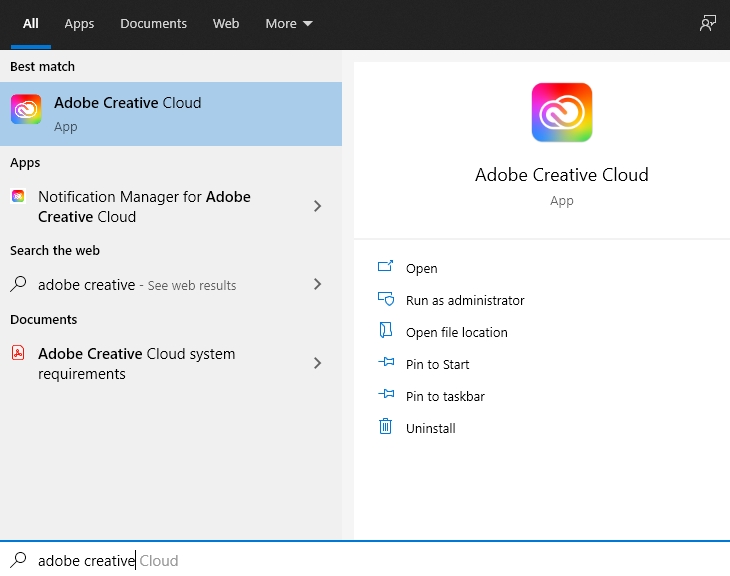This screenshot has width=730, height=576.
Task: Click the Open file location icon
Action: point(385,331)
